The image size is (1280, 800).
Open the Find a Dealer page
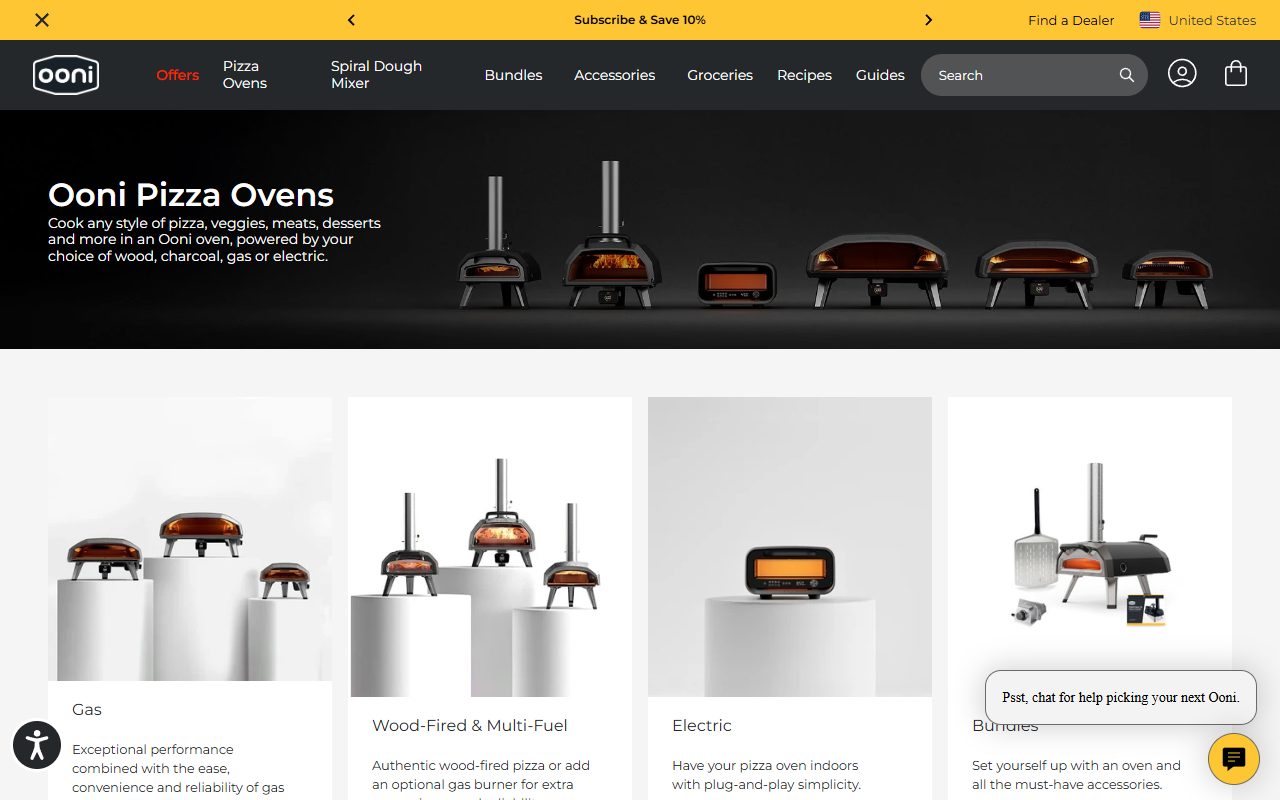point(1071,20)
